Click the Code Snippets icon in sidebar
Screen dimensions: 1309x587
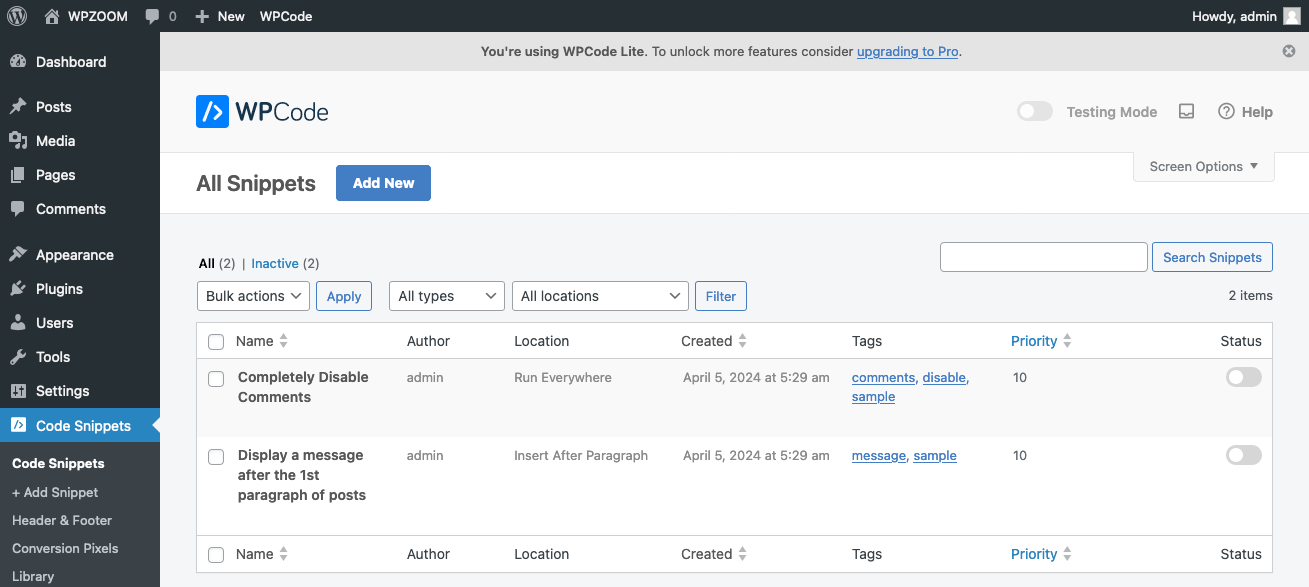tap(18, 425)
